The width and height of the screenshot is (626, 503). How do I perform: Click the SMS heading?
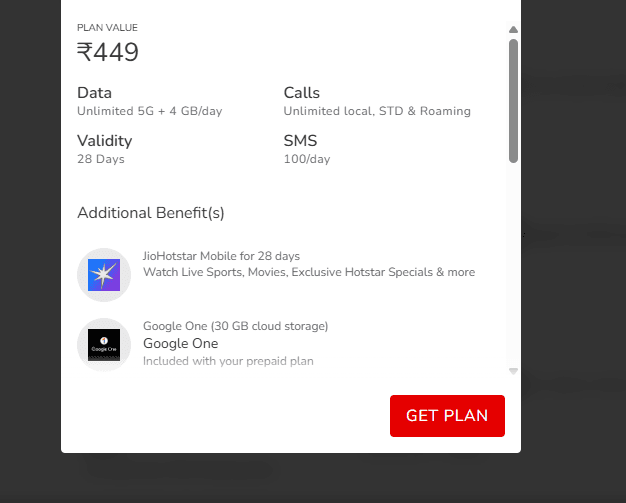click(x=299, y=141)
